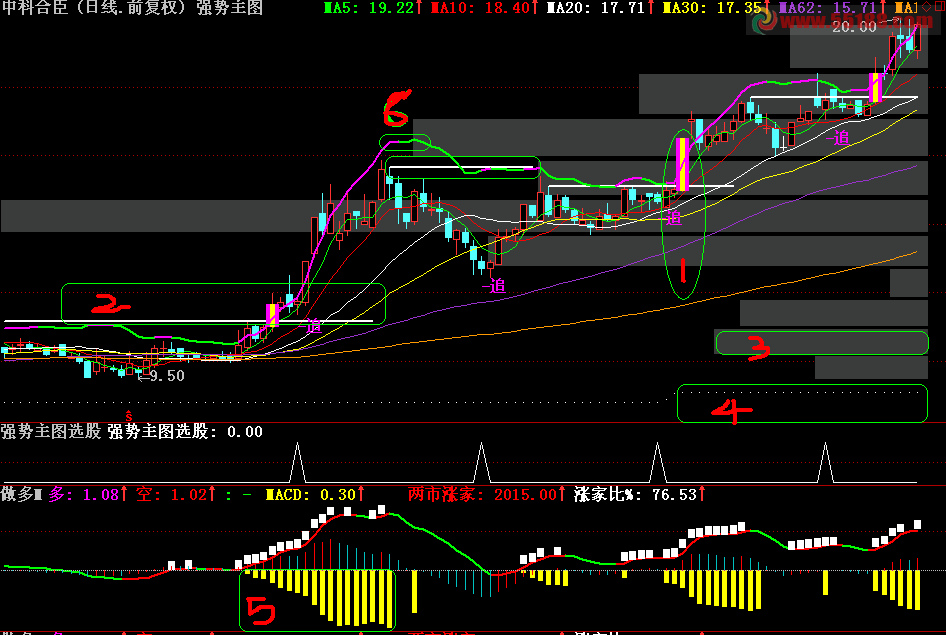The height and width of the screenshot is (635, 946).
Task: Click the 两市涨家: 2015.00 readout
Action: point(481,494)
